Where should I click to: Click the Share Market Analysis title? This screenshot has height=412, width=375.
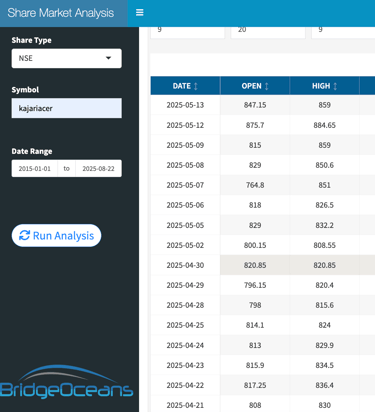[61, 13]
